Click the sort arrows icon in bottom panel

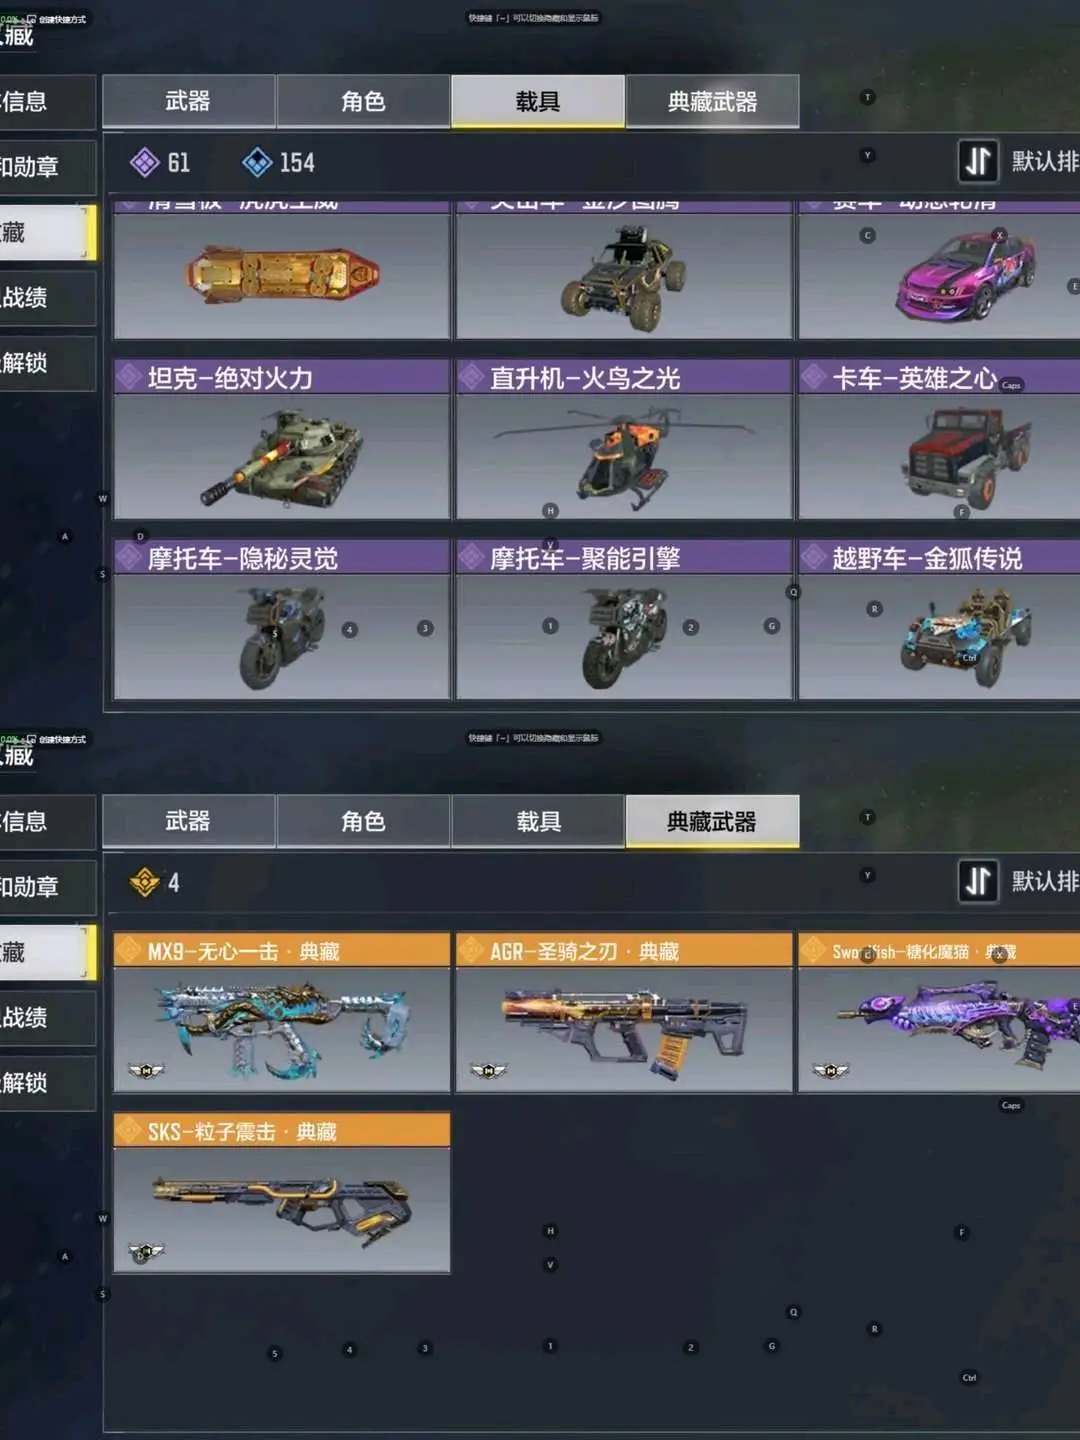(x=978, y=881)
